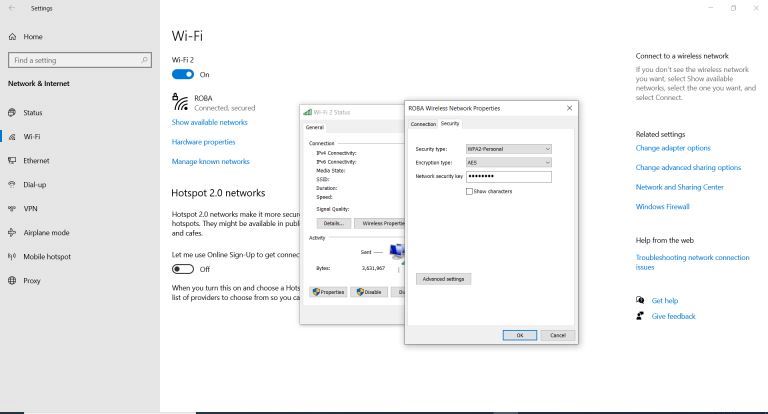Image resolution: width=768 pixels, height=414 pixels.
Task: Select the Security tab
Action: pyautogui.click(x=450, y=123)
